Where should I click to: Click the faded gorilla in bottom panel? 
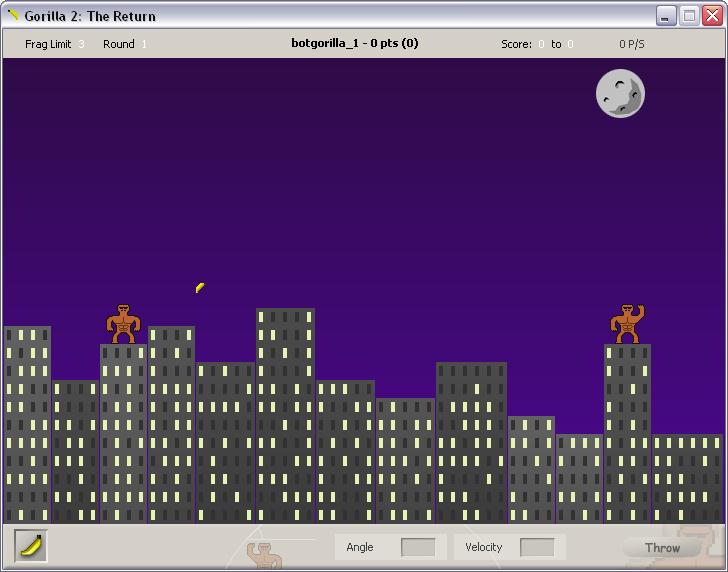(x=264, y=555)
